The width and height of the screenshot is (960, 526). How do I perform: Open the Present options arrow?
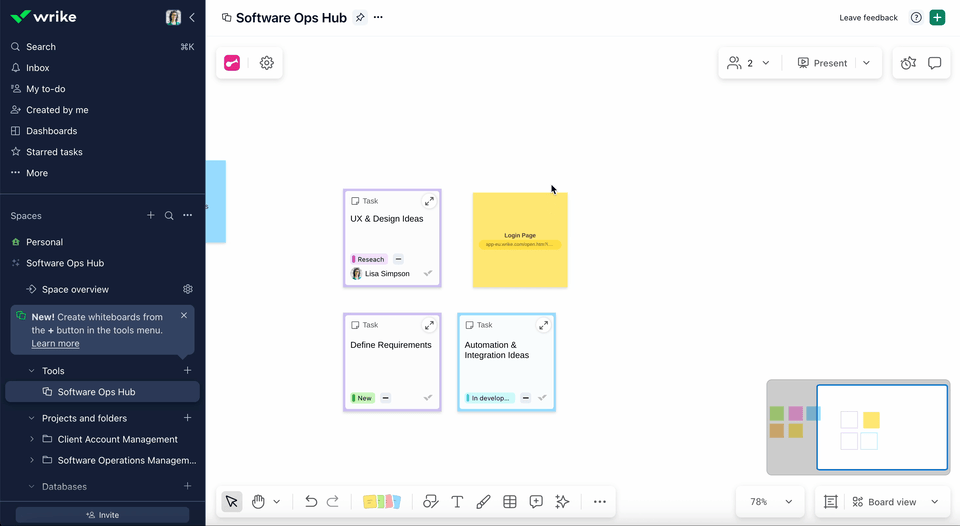point(866,62)
